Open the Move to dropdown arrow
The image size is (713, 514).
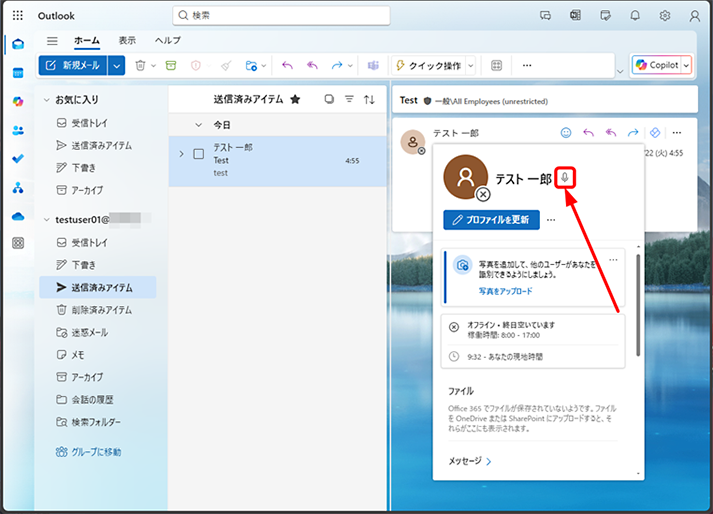coord(264,66)
